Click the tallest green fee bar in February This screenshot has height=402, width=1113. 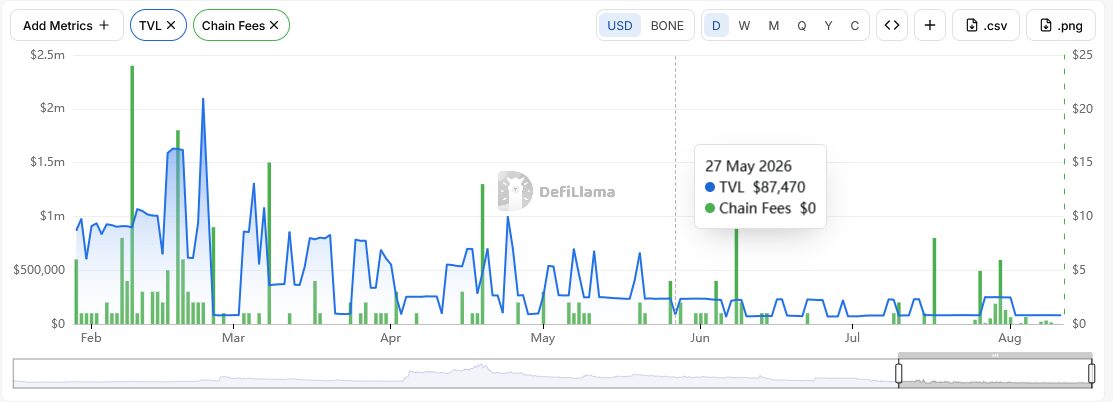132,195
